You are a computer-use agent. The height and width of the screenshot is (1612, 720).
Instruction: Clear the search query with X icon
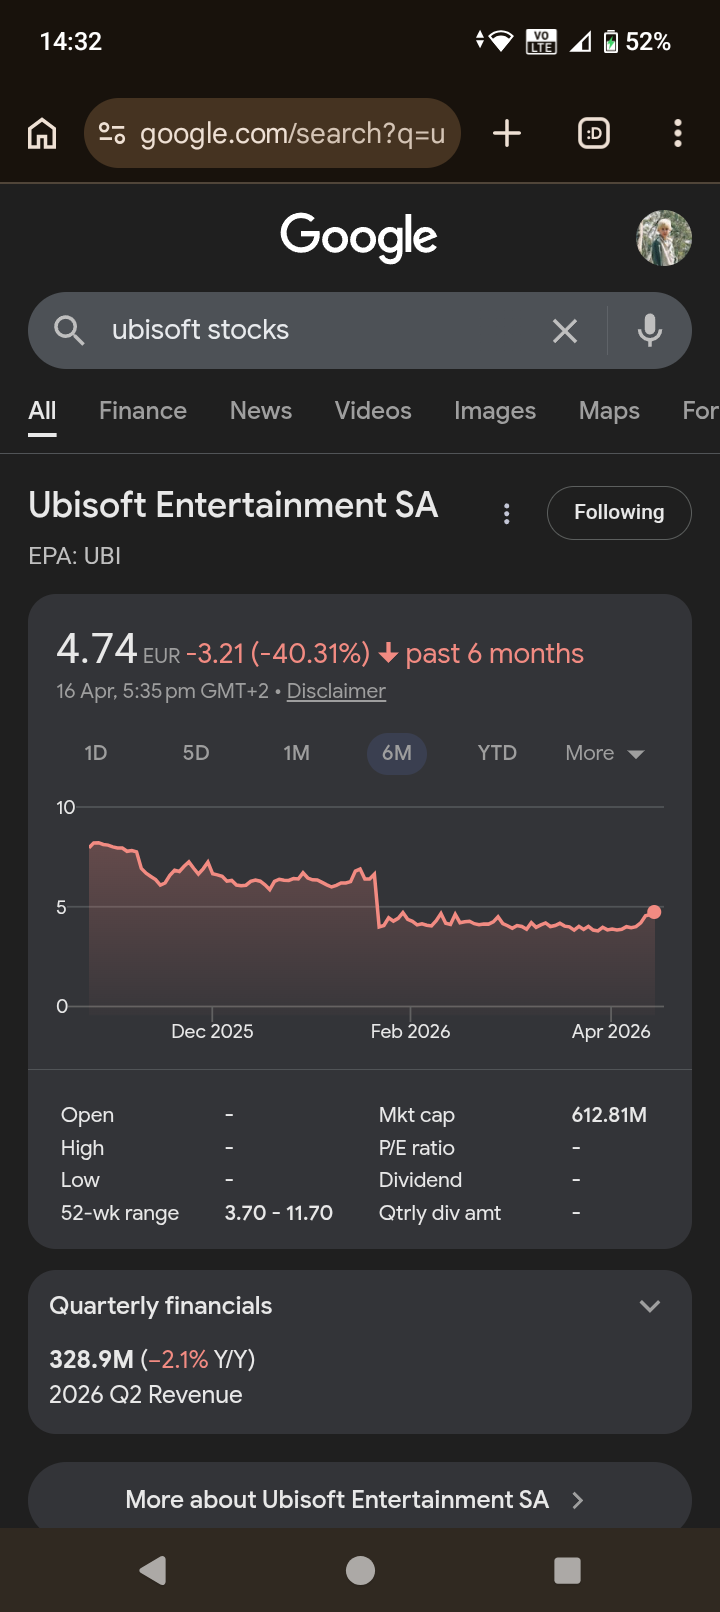pyautogui.click(x=565, y=331)
